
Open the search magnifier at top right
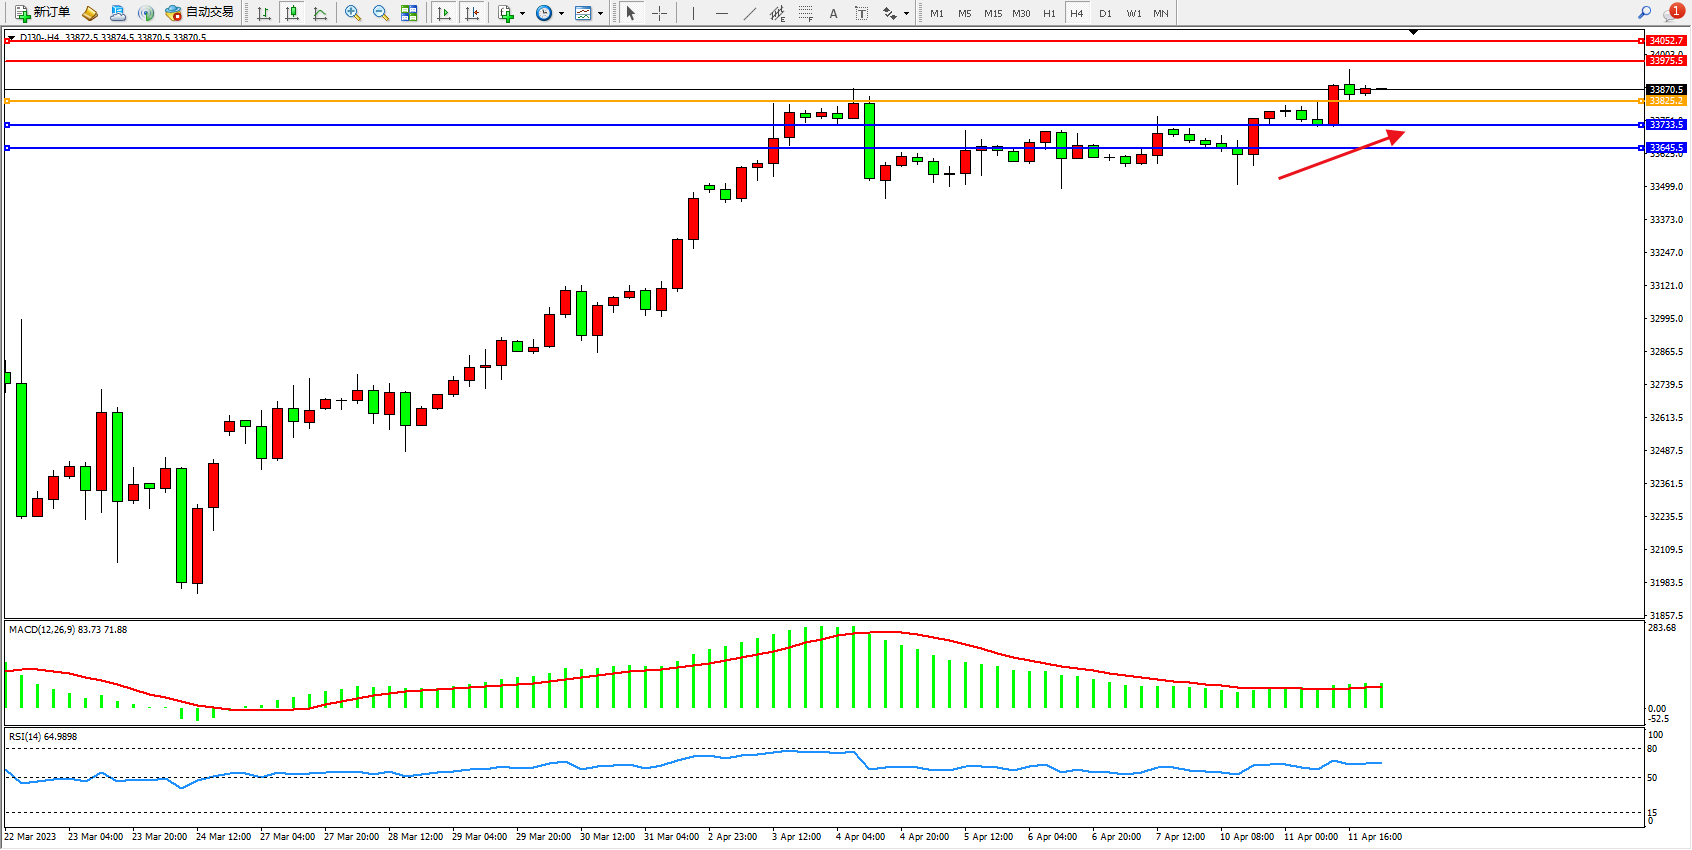point(1644,13)
